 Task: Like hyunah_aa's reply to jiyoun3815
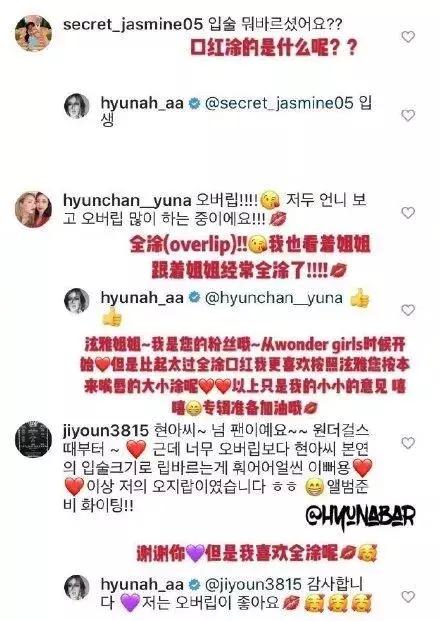click(408, 596)
